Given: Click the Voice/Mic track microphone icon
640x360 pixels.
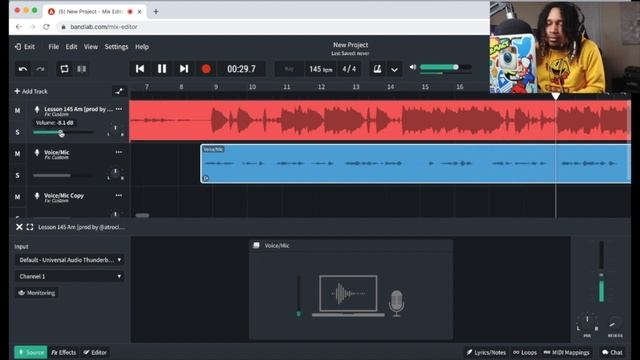Looking at the screenshot, I should [x=37, y=153].
